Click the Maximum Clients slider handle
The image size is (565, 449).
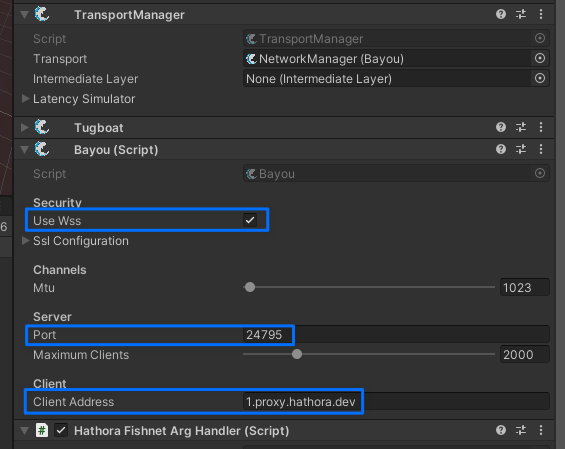(x=297, y=354)
